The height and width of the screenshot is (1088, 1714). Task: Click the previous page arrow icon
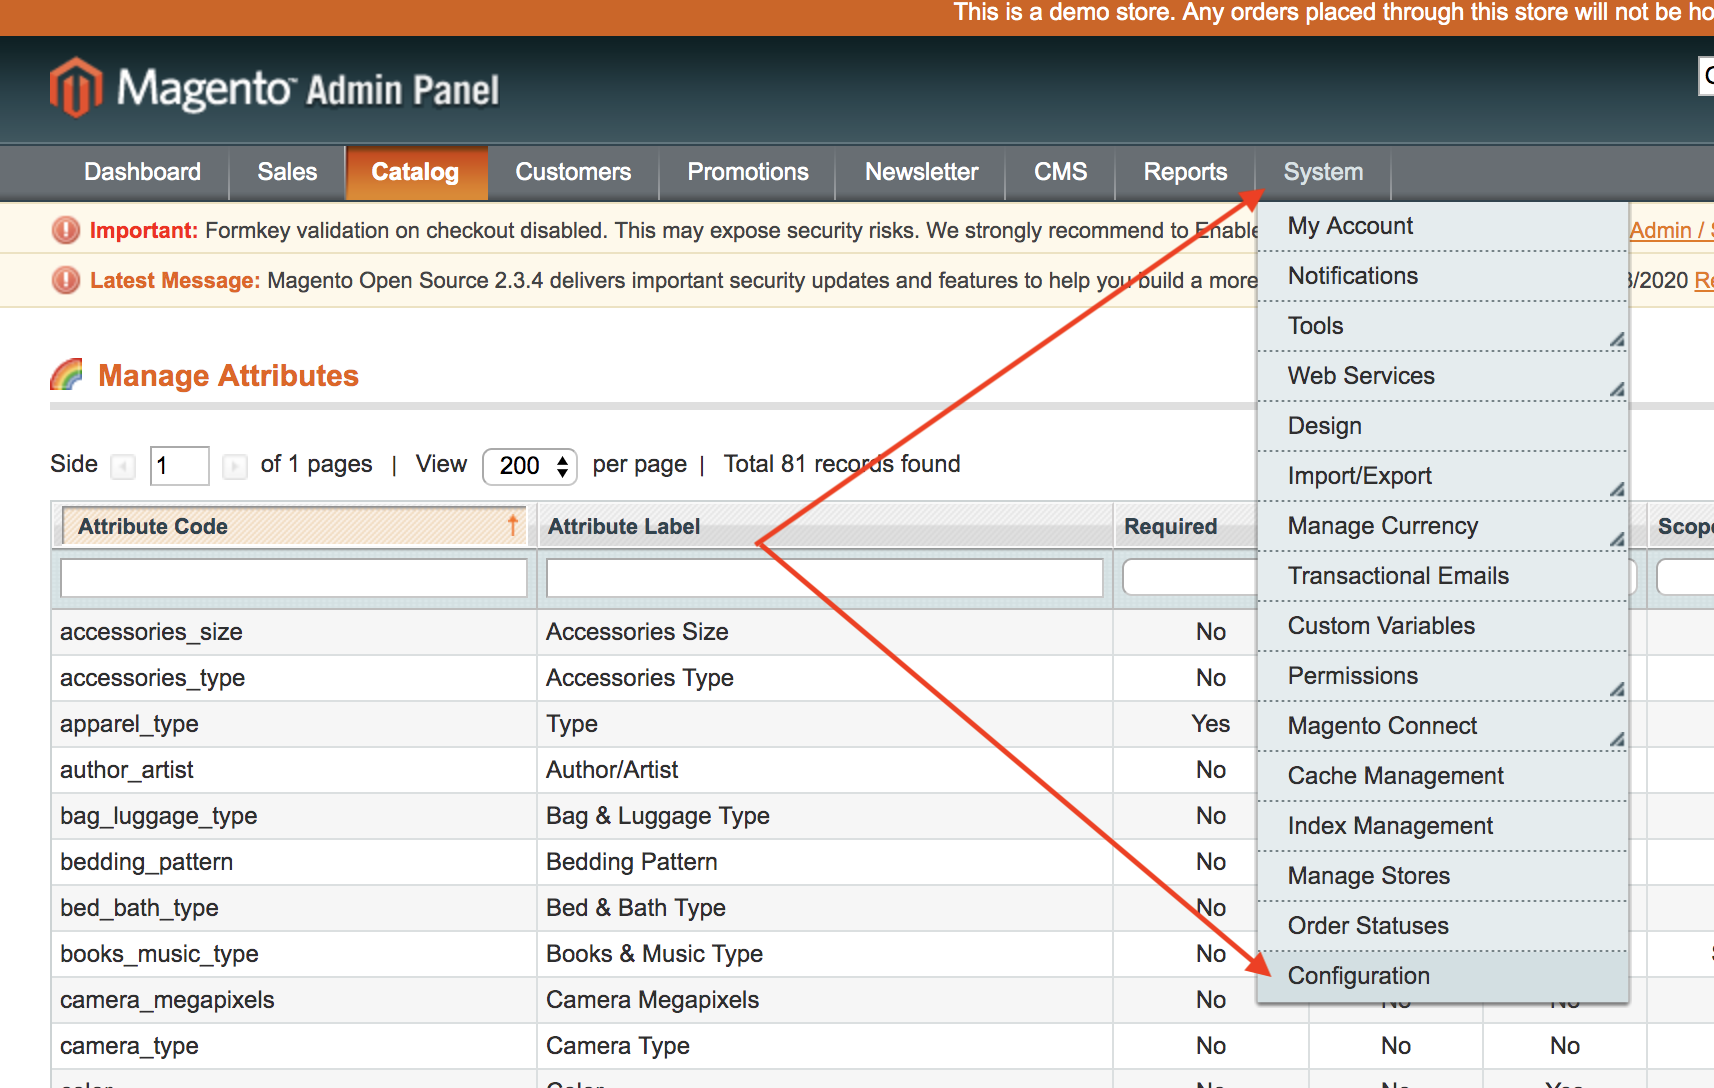[x=123, y=466]
